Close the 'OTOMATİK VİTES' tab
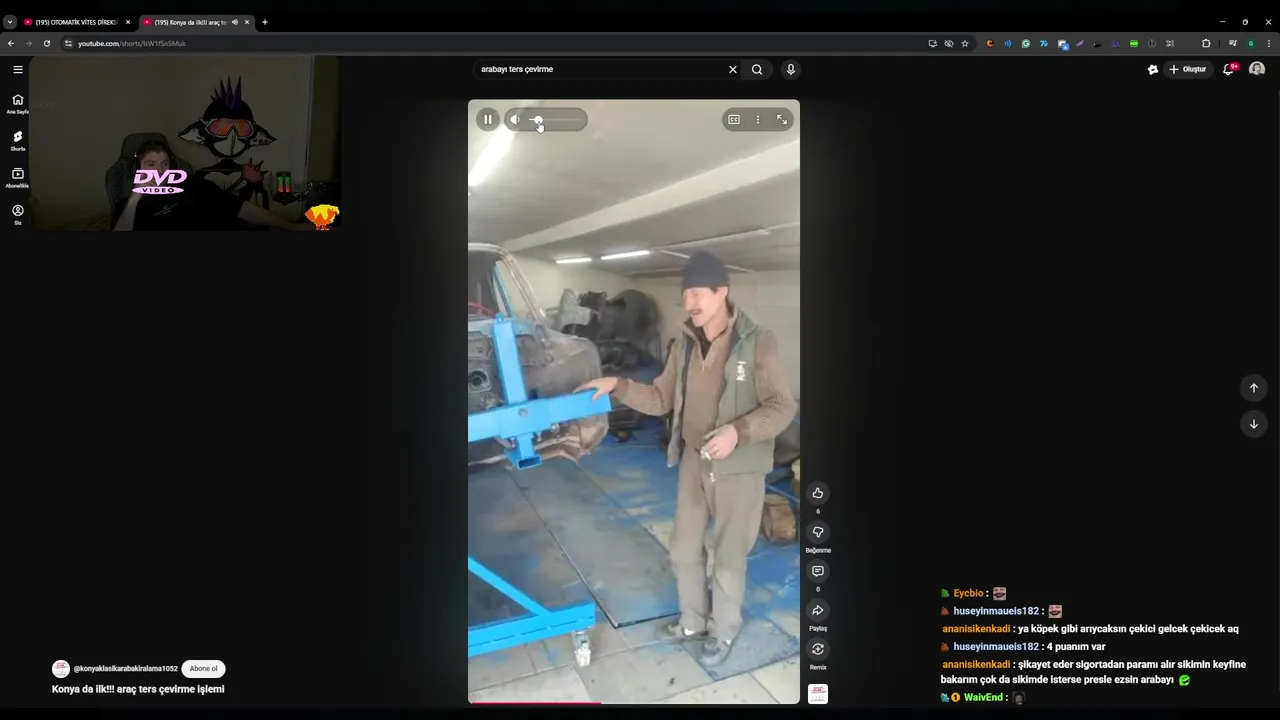Image resolution: width=1280 pixels, height=720 pixels. tap(128, 22)
